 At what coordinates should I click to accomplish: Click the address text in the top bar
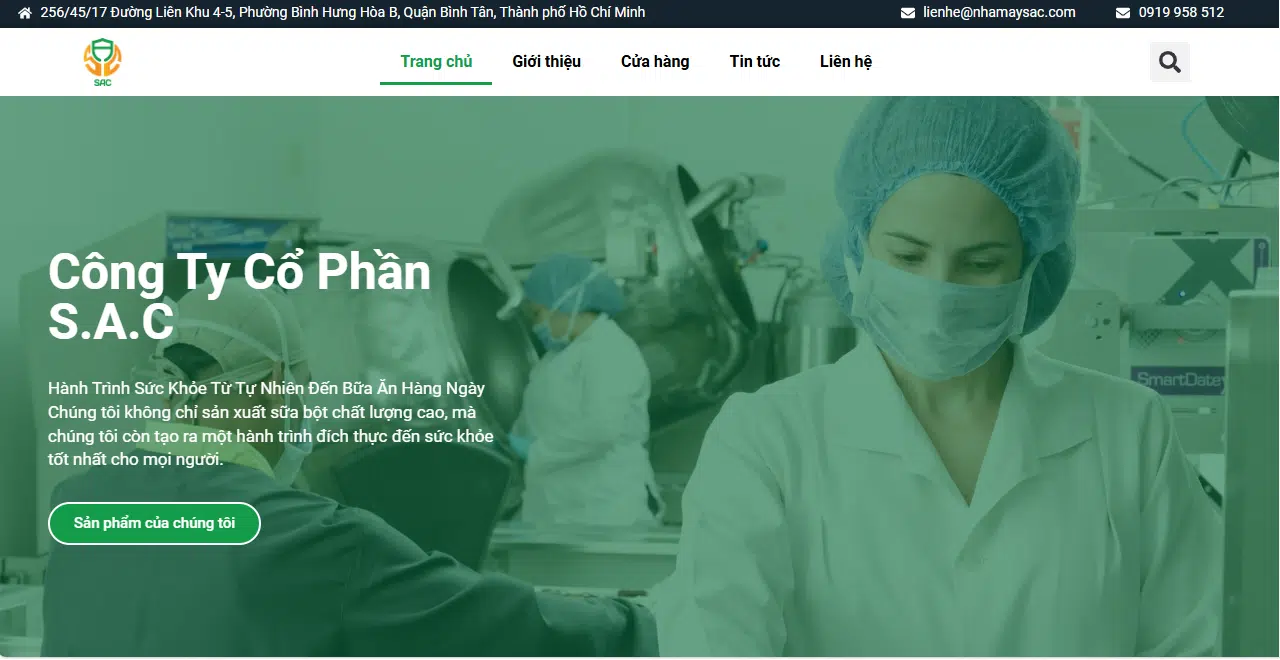click(x=343, y=13)
